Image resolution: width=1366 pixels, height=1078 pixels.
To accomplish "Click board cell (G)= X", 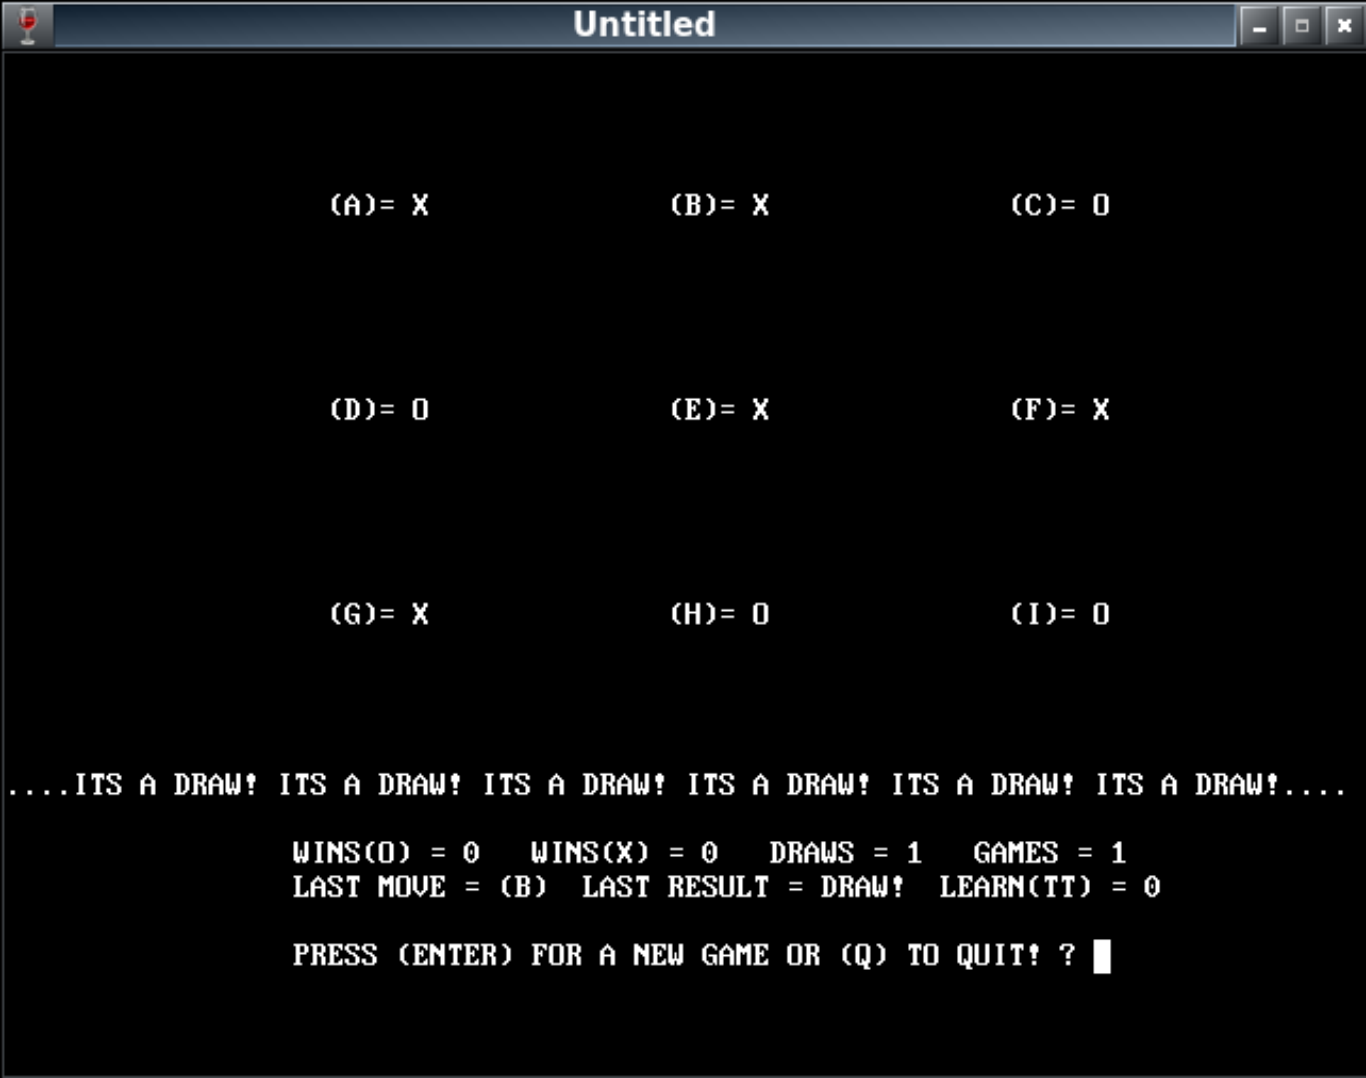I will (x=379, y=614).
